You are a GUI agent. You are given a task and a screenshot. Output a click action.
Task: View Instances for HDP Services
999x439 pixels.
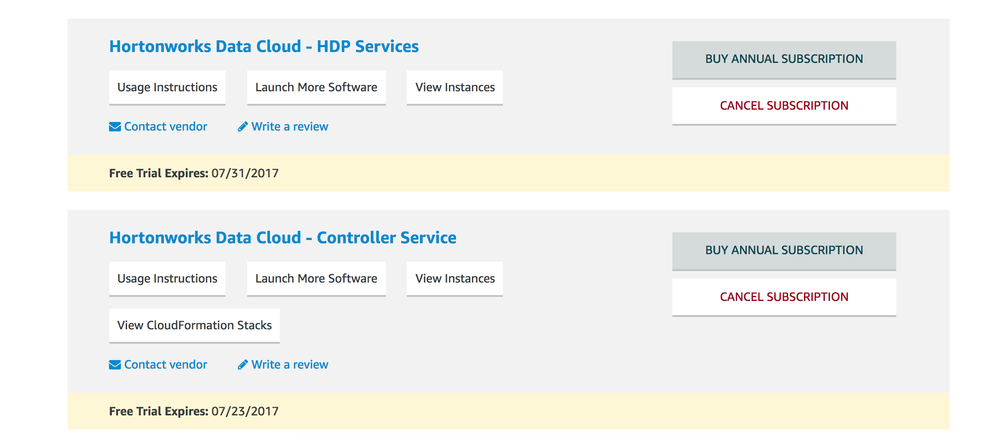coord(455,88)
